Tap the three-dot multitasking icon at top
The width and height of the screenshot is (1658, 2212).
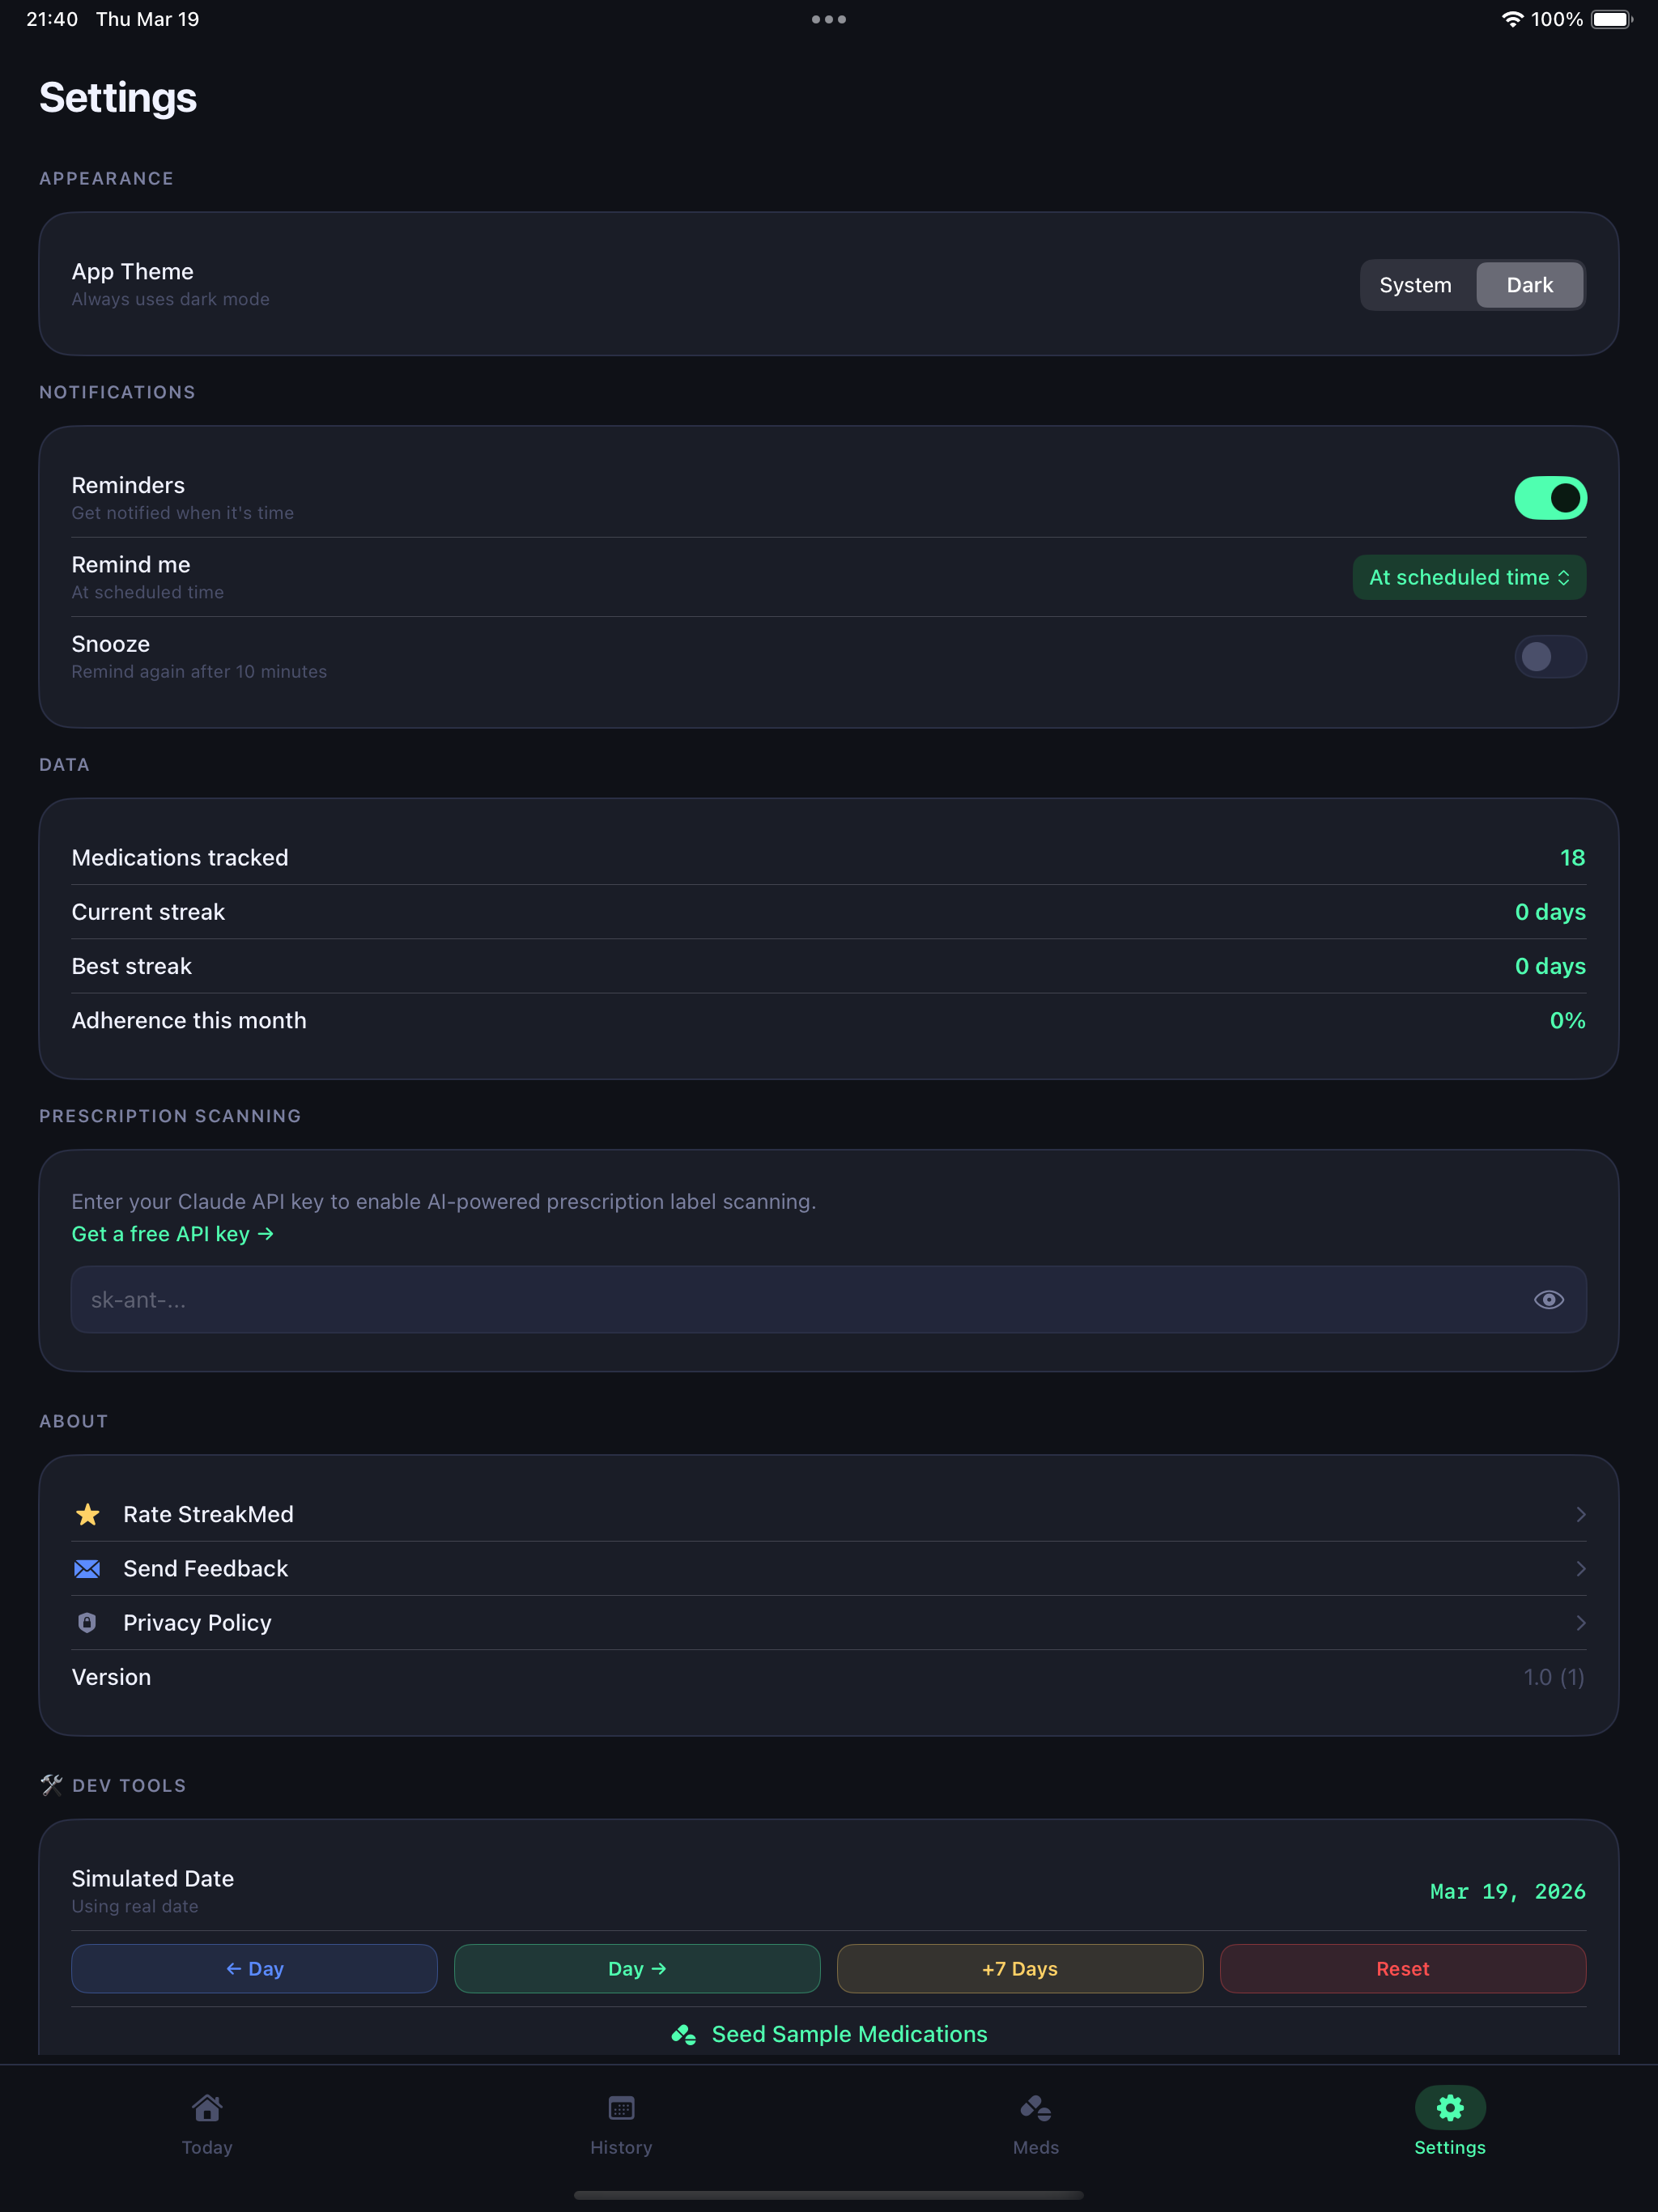[829, 19]
